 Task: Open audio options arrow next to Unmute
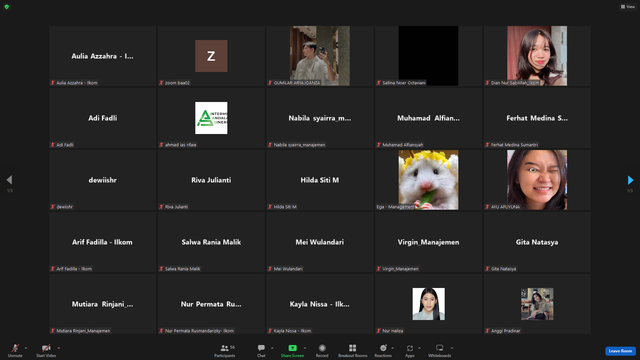26,348
